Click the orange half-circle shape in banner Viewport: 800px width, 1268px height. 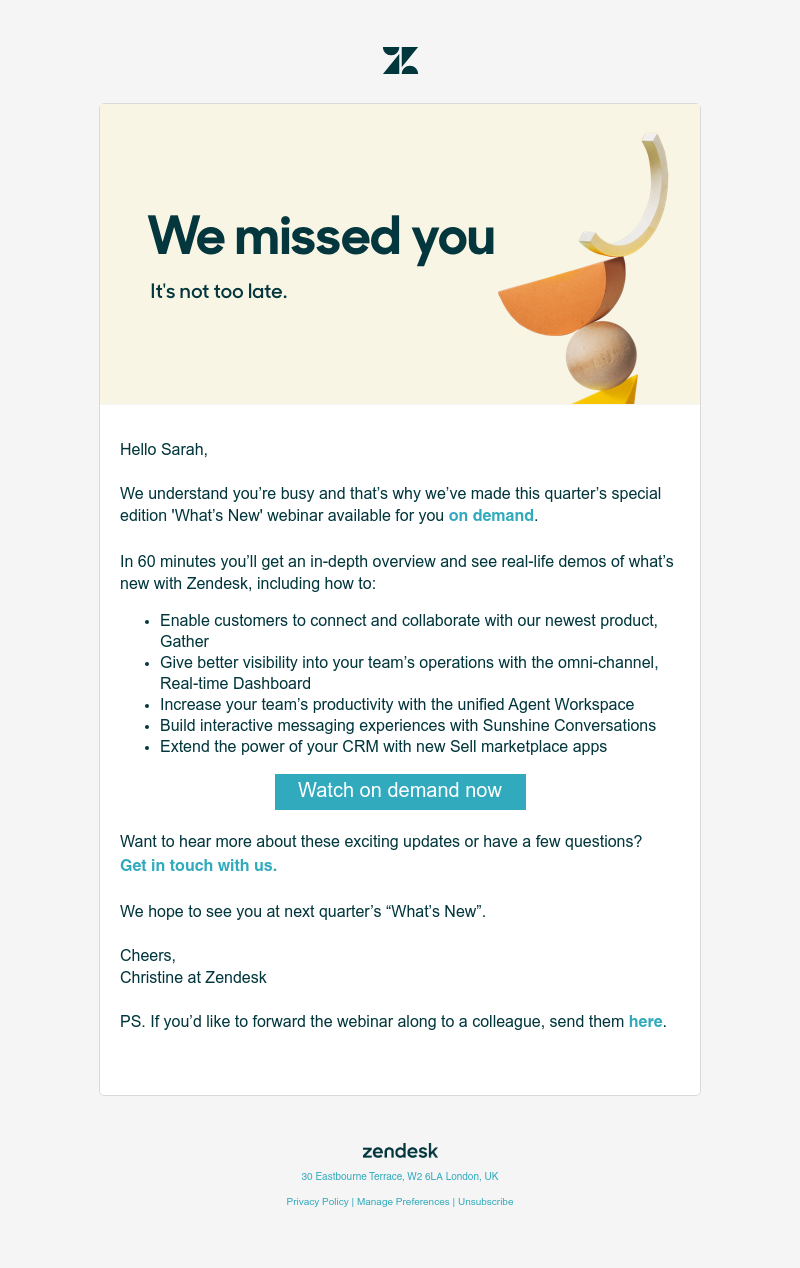coord(560,298)
